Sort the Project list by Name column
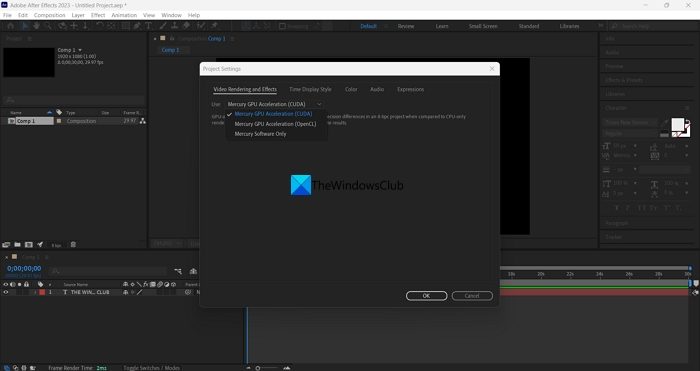 click(x=16, y=113)
